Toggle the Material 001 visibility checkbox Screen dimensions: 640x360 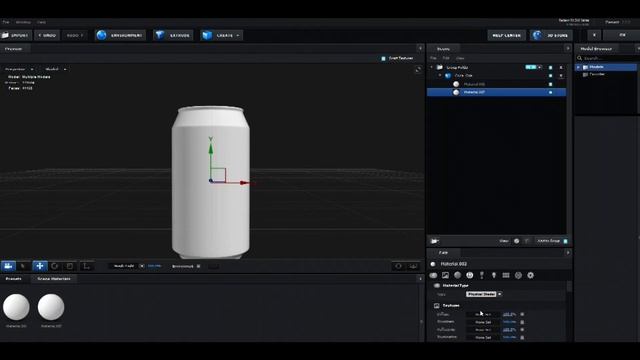[x=551, y=84]
